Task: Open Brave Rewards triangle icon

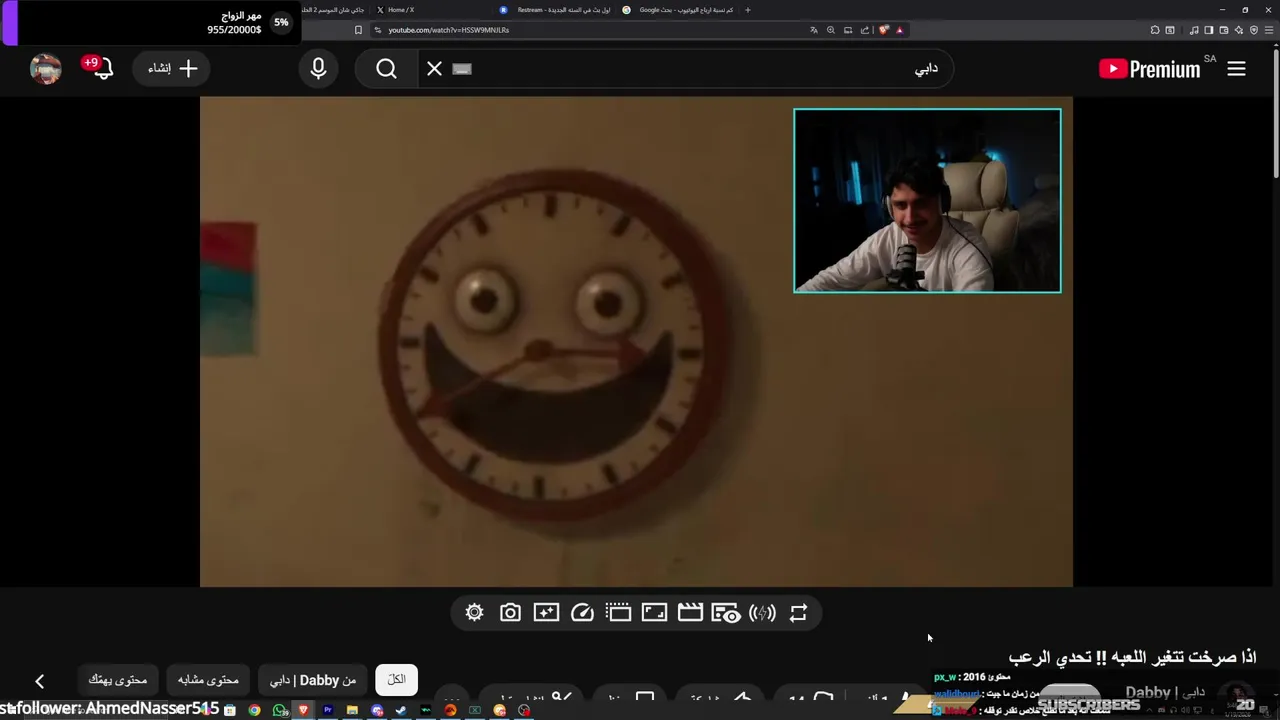Action: pos(900,30)
